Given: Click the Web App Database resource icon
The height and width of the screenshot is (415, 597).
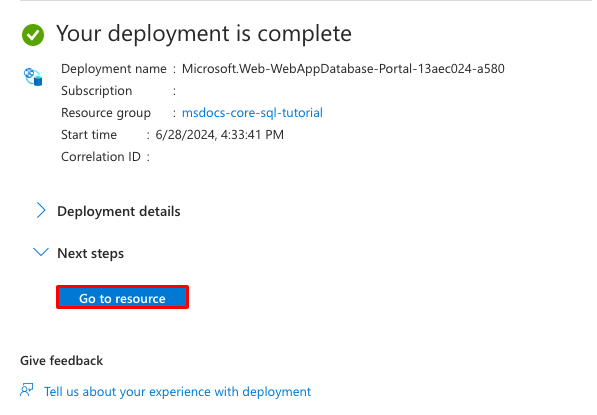Looking at the screenshot, I should 33,77.
